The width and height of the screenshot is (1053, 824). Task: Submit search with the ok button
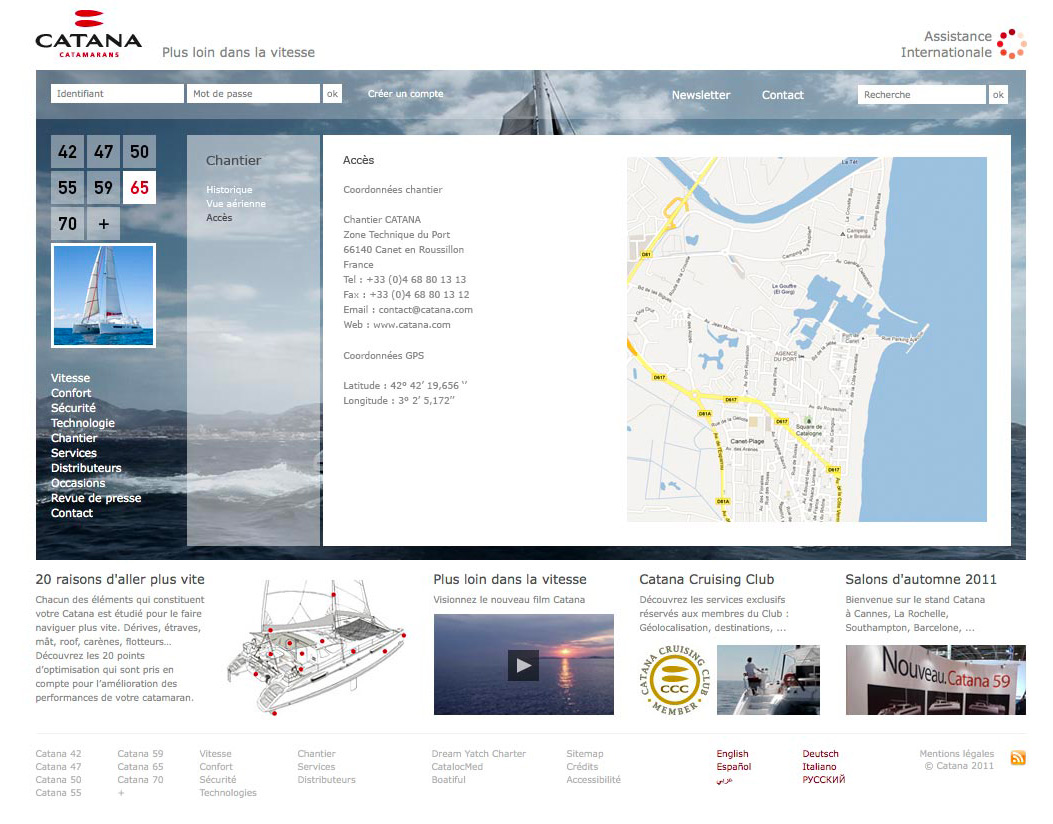(x=999, y=95)
